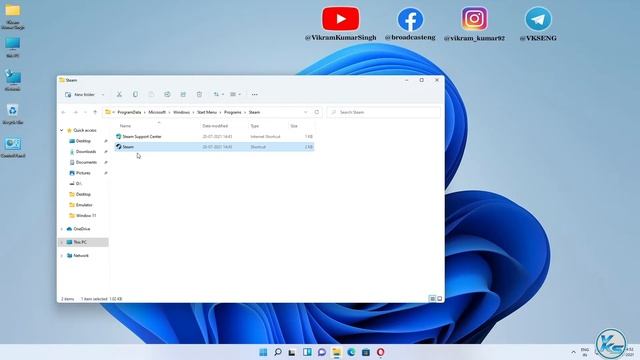Expand the Network tree node
The height and width of the screenshot is (360, 640).
click(x=62, y=256)
